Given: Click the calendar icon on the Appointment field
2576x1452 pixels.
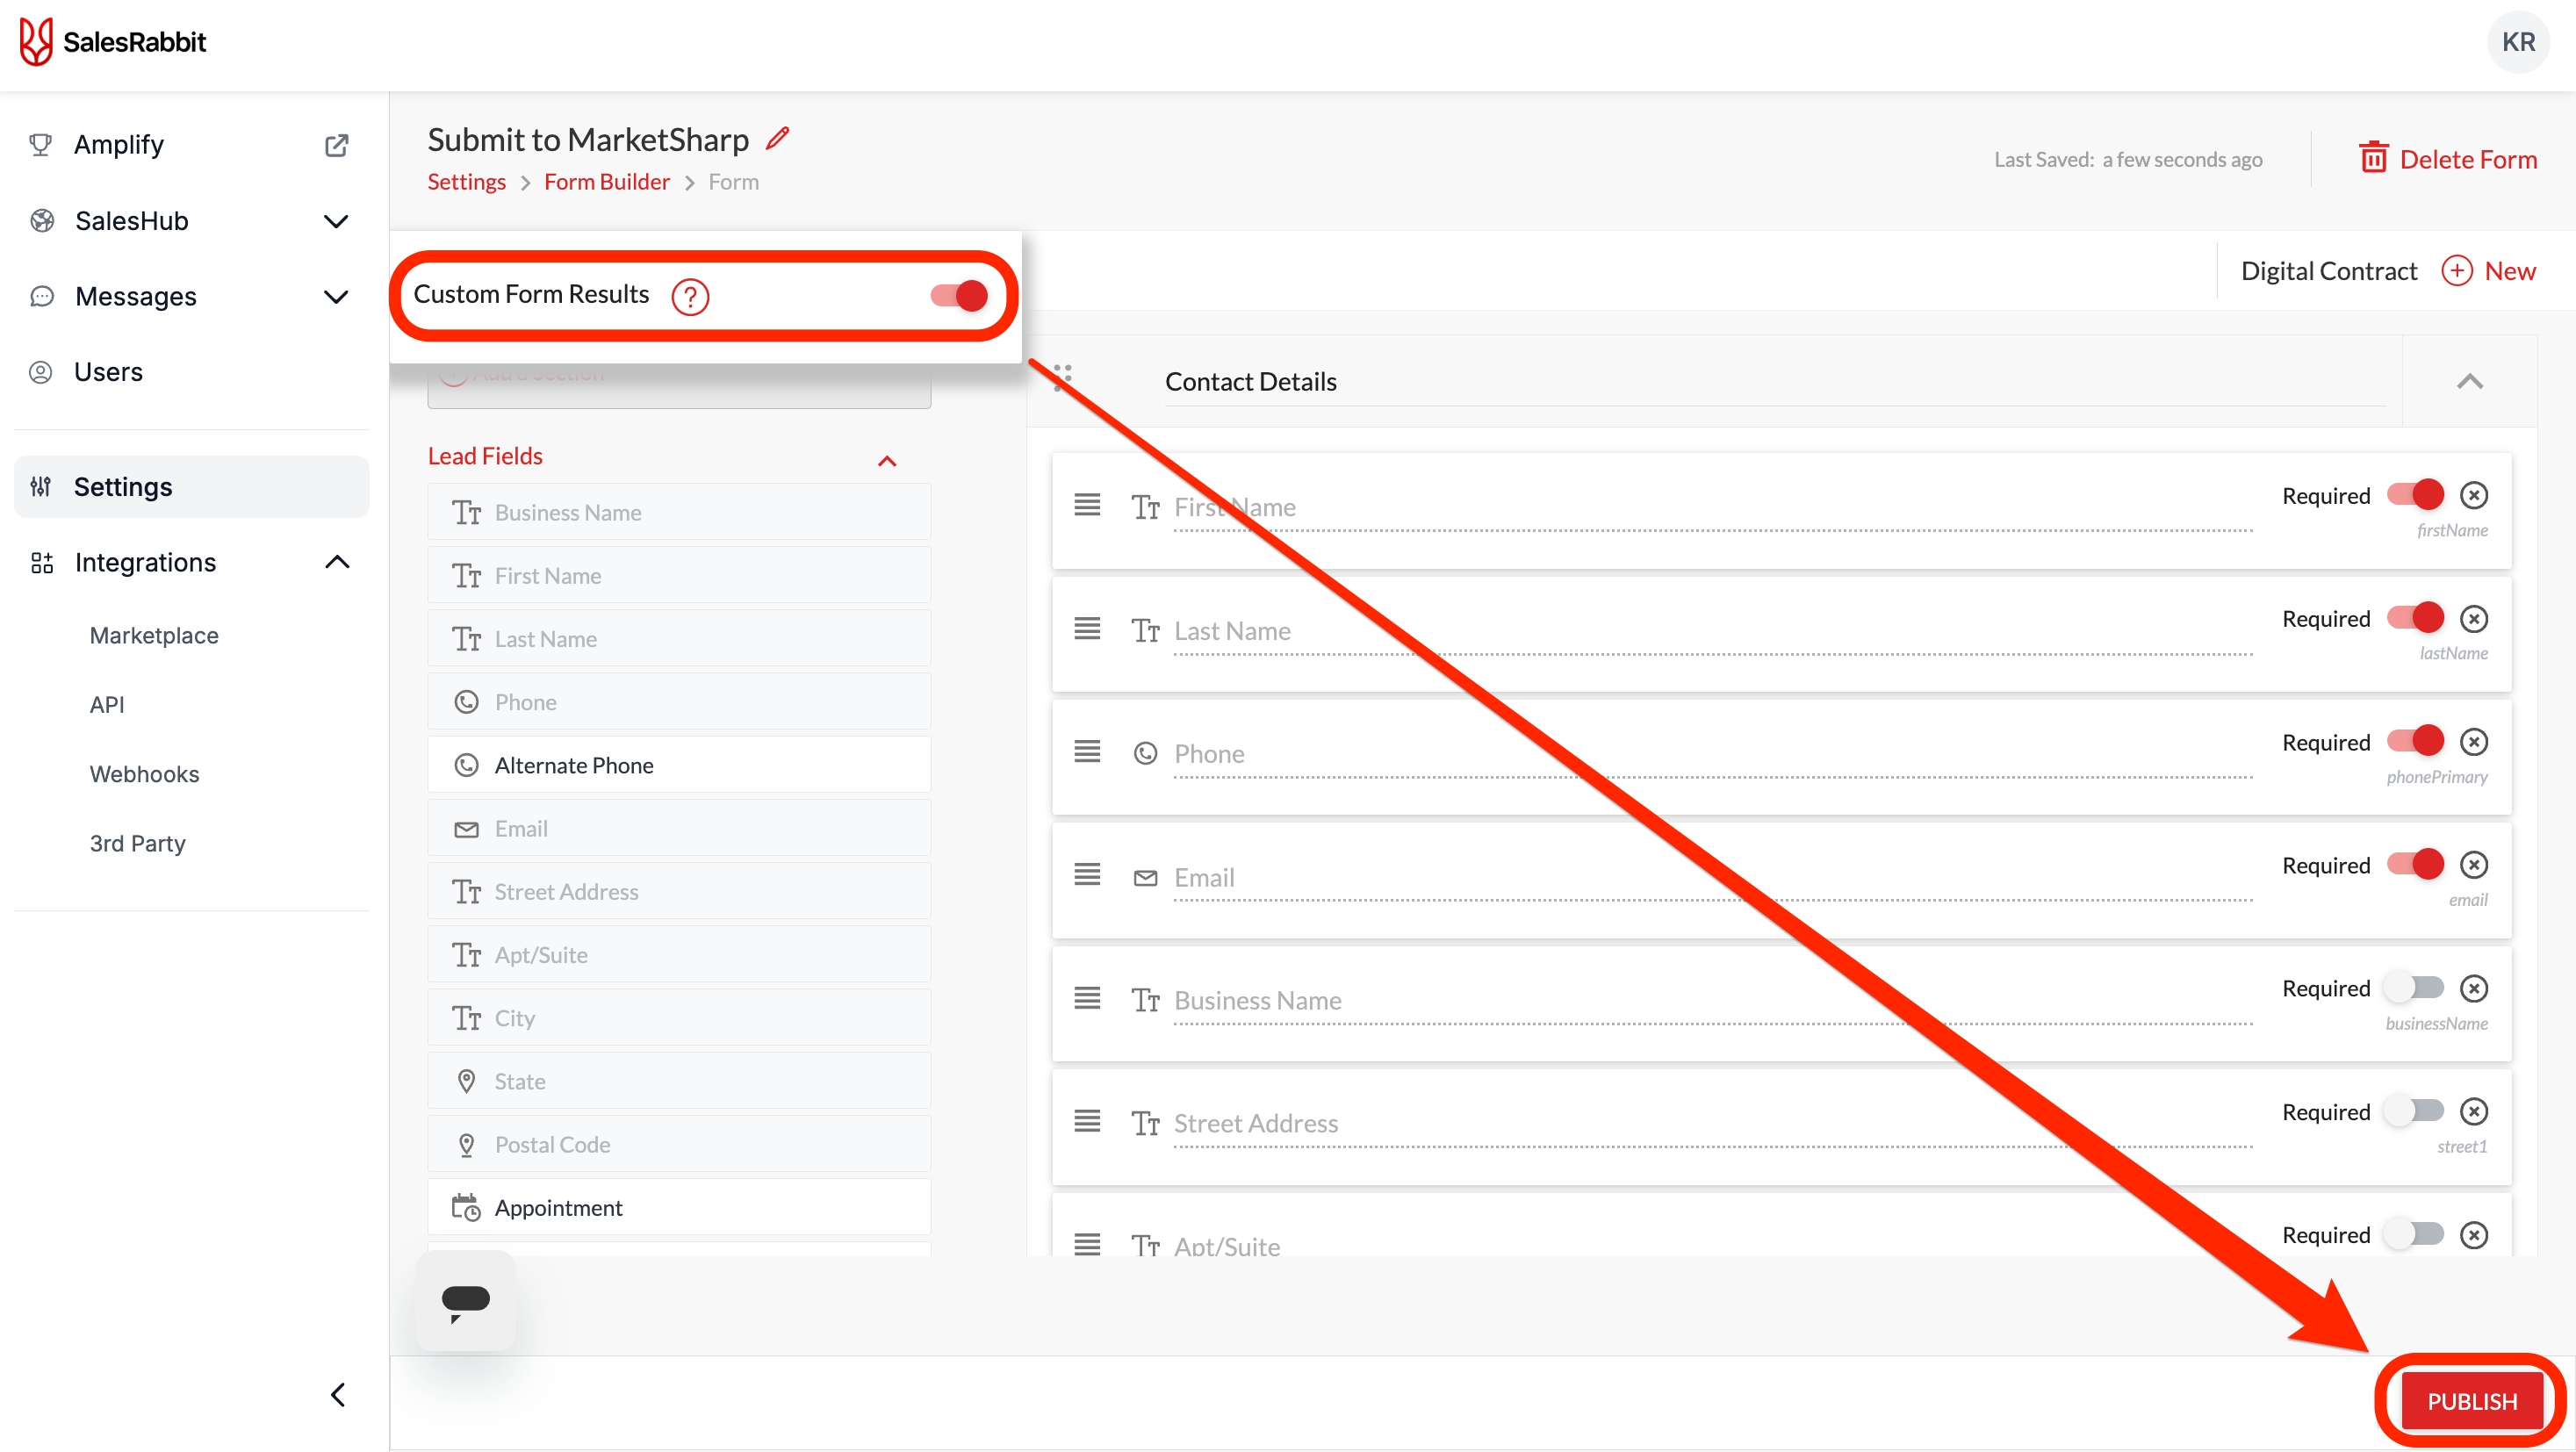Looking at the screenshot, I should 466,1207.
